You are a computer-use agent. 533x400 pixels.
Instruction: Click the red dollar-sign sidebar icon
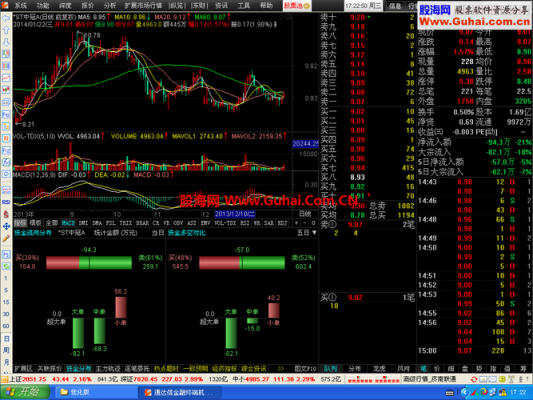pyautogui.click(x=6, y=214)
